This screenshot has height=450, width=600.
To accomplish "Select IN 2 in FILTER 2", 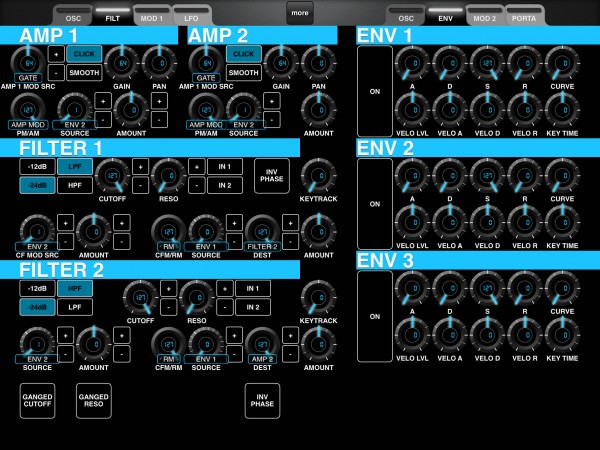I will [x=253, y=307].
